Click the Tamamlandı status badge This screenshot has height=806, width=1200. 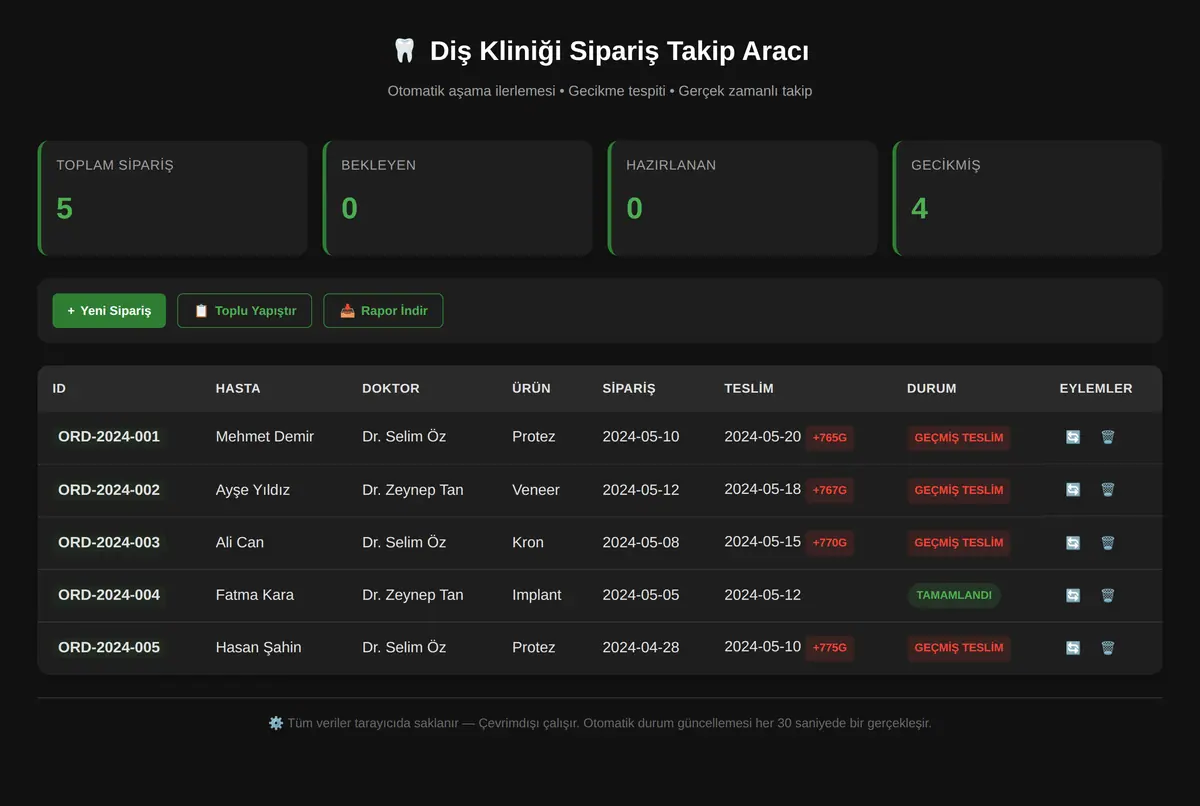(954, 595)
